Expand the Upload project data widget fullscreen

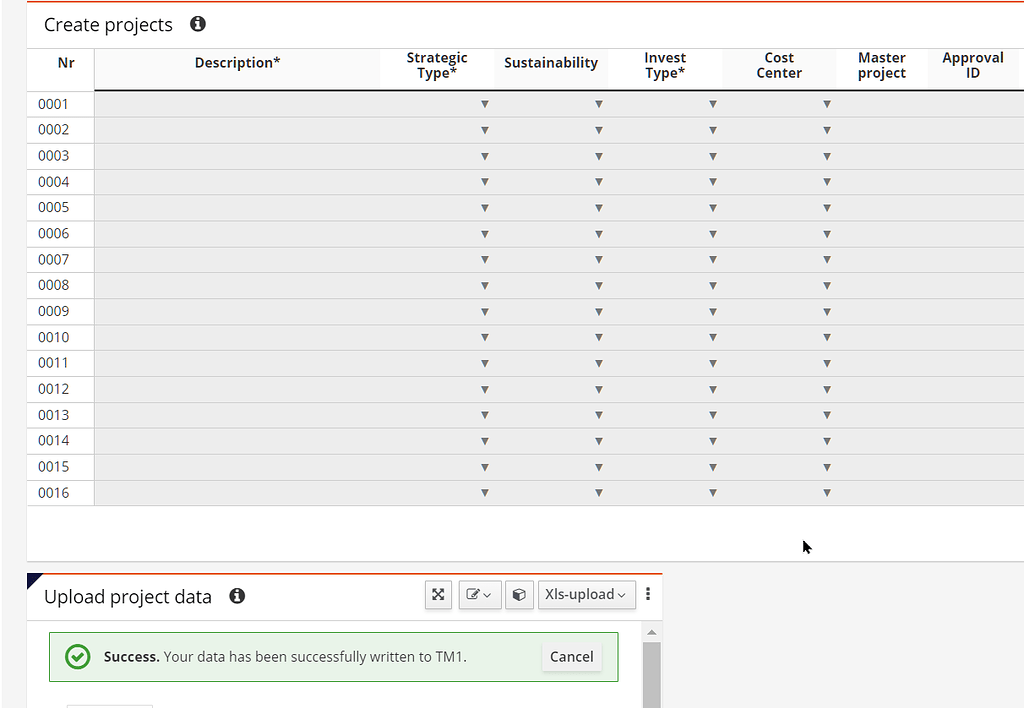(x=438, y=594)
